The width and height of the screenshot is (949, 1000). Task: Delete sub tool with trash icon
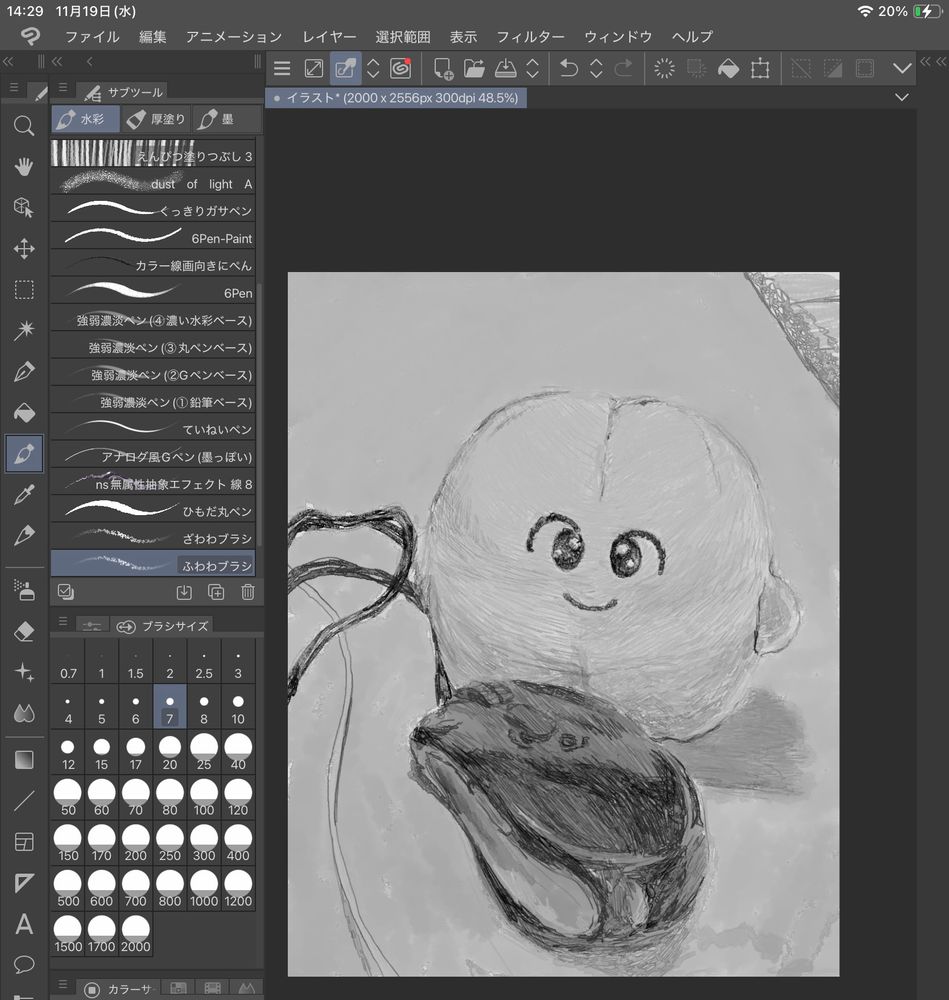point(248,592)
